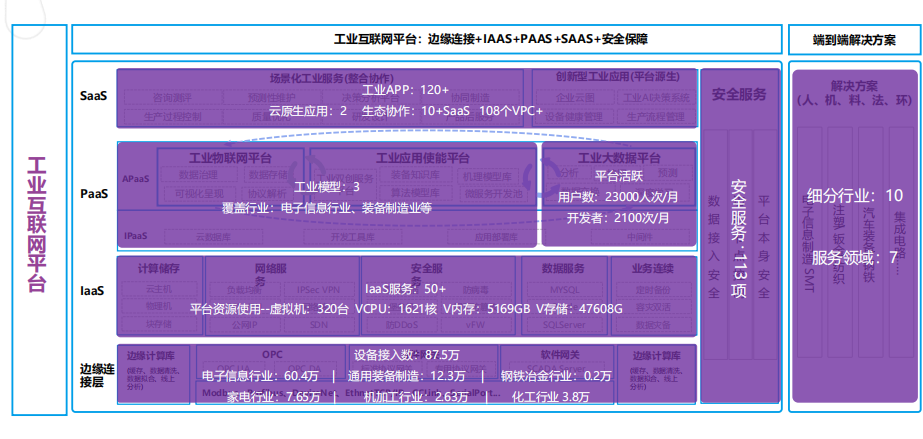Select the '协同制造' service box
923x439 pixels.
(x=469, y=98)
